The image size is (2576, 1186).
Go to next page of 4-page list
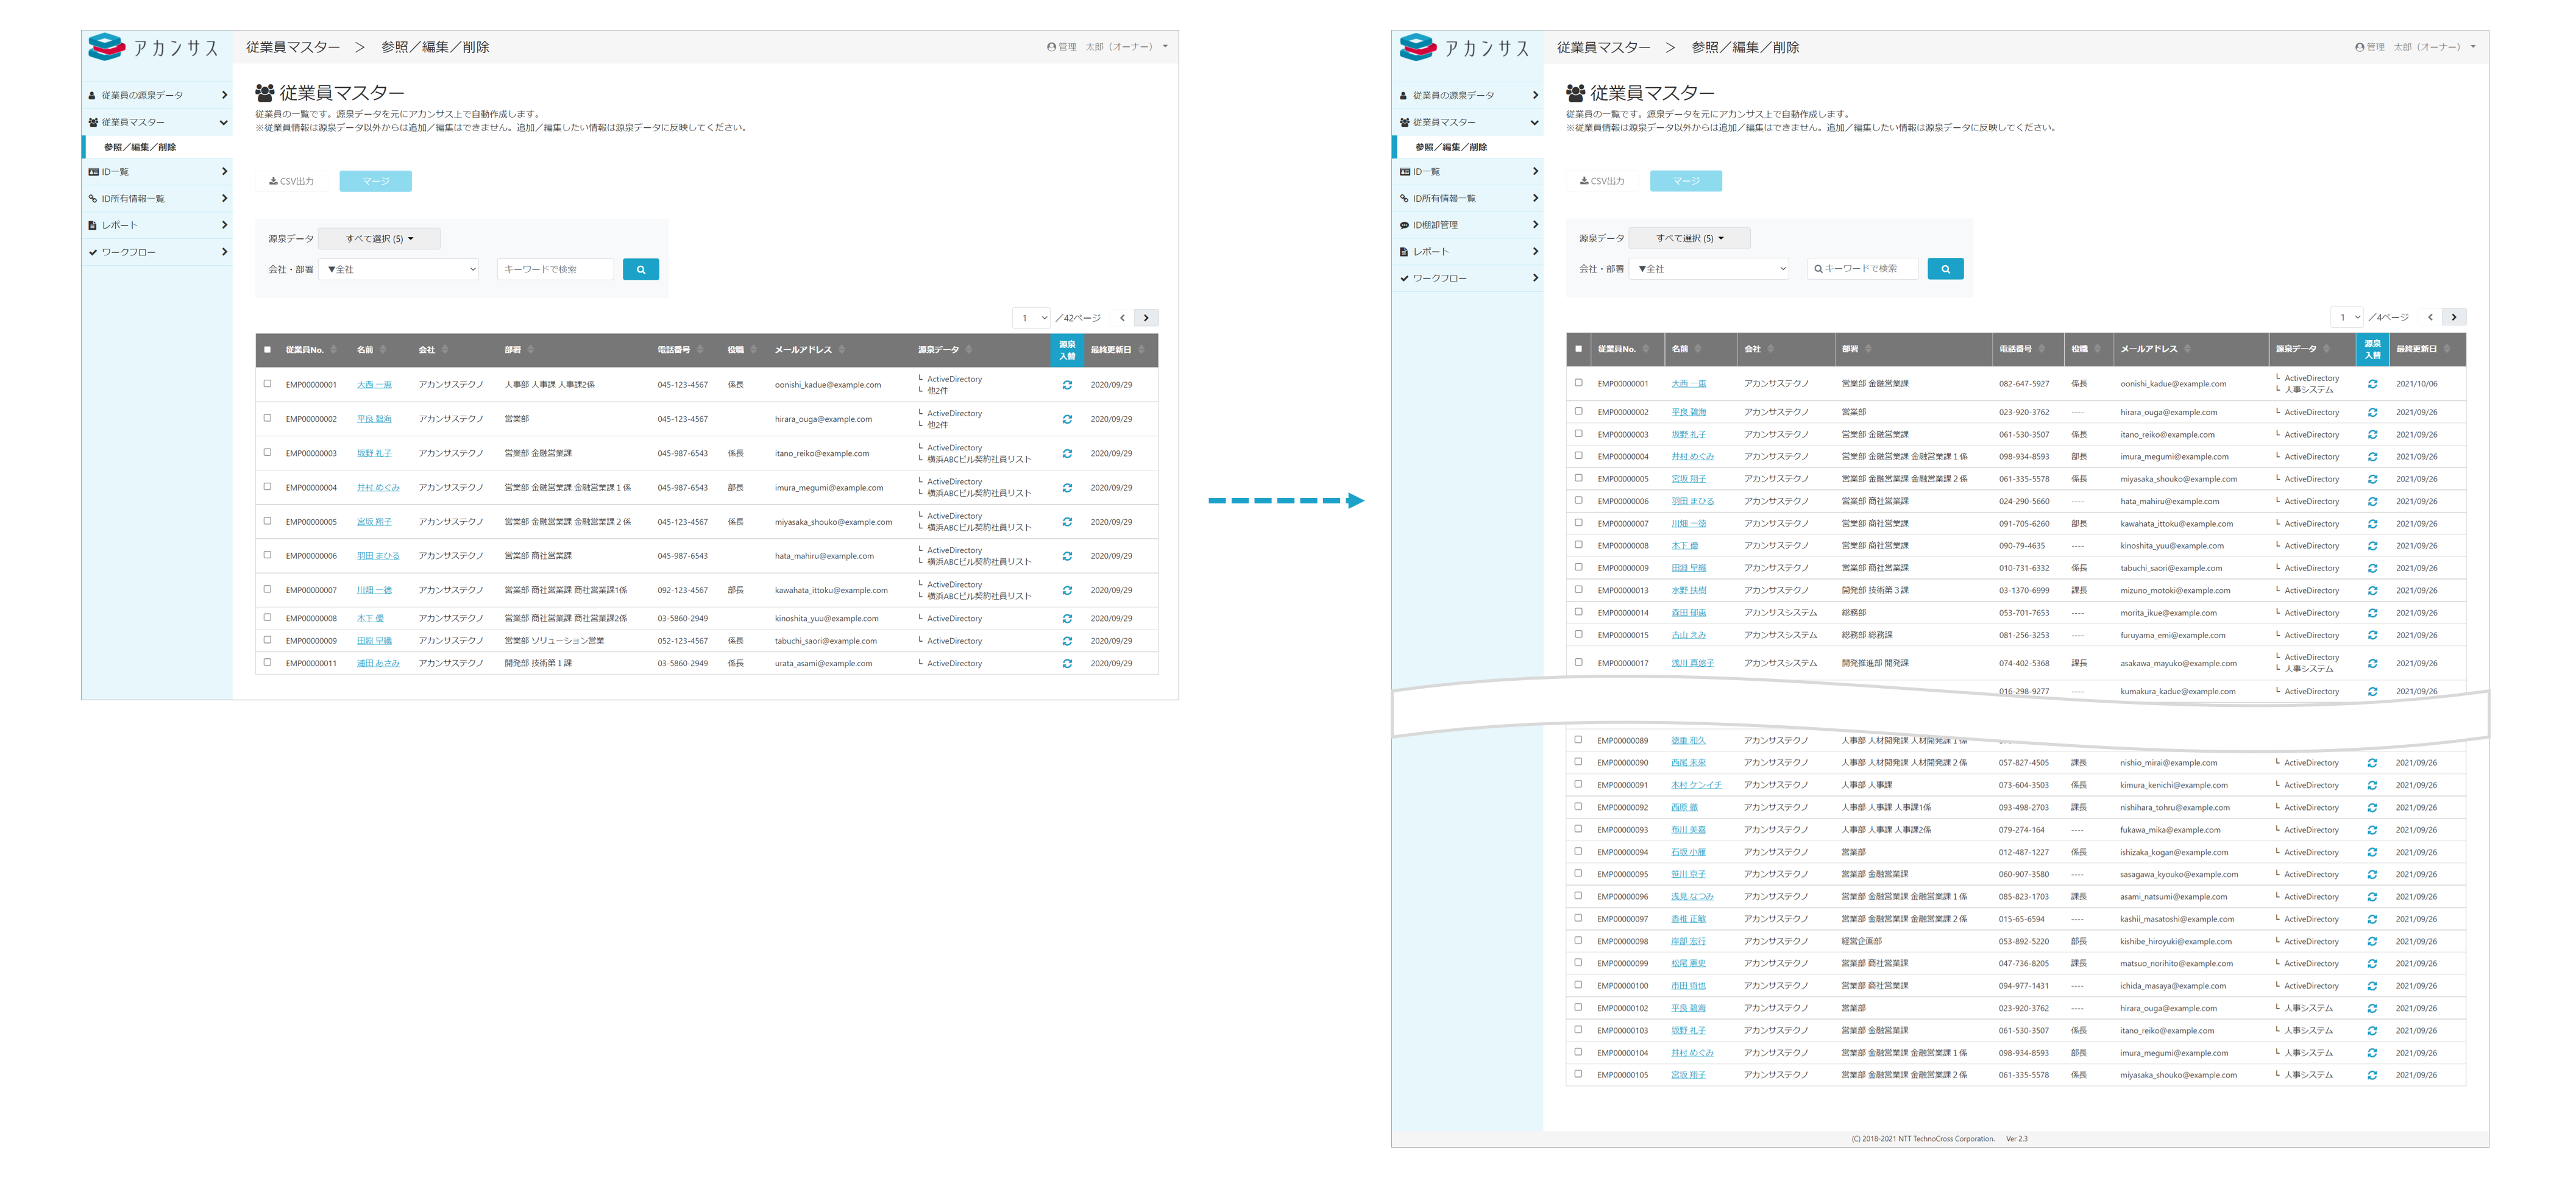coord(2453,317)
